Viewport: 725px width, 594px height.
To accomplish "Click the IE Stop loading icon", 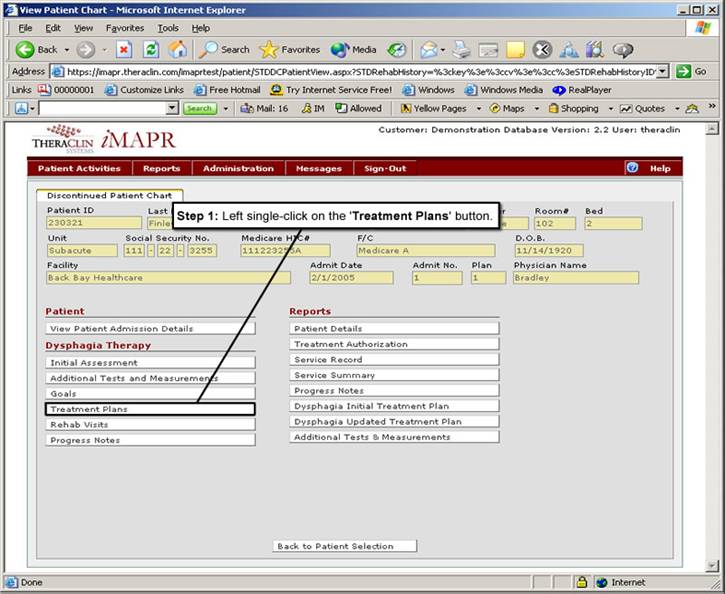I will click(x=124, y=49).
